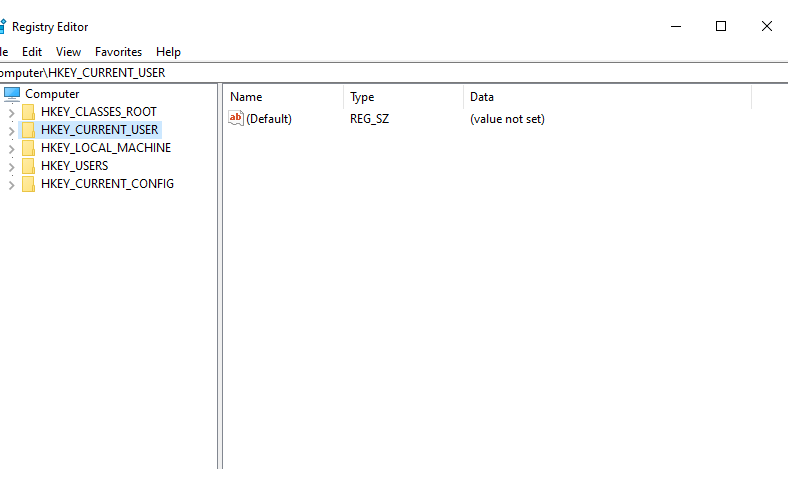The width and height of the screenshot is (800, 494).
Task: Click the Computer monitor icon in tree
Action: click(x=12, y=94)
